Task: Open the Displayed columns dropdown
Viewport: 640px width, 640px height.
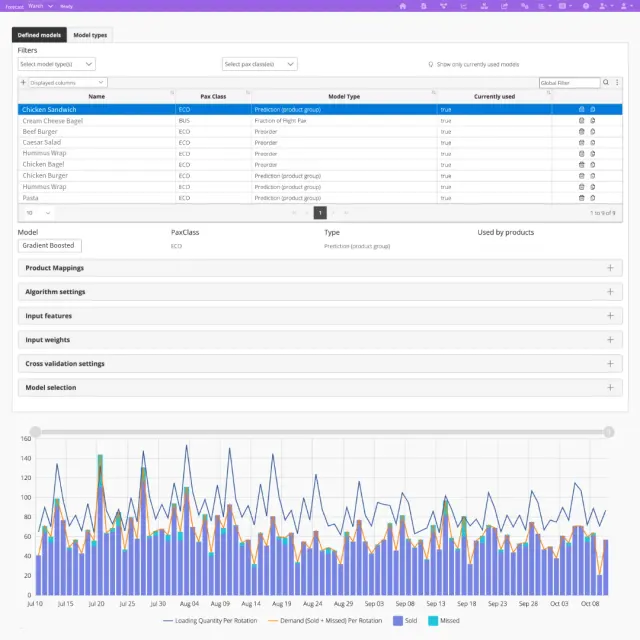Action: coord(68,82)
